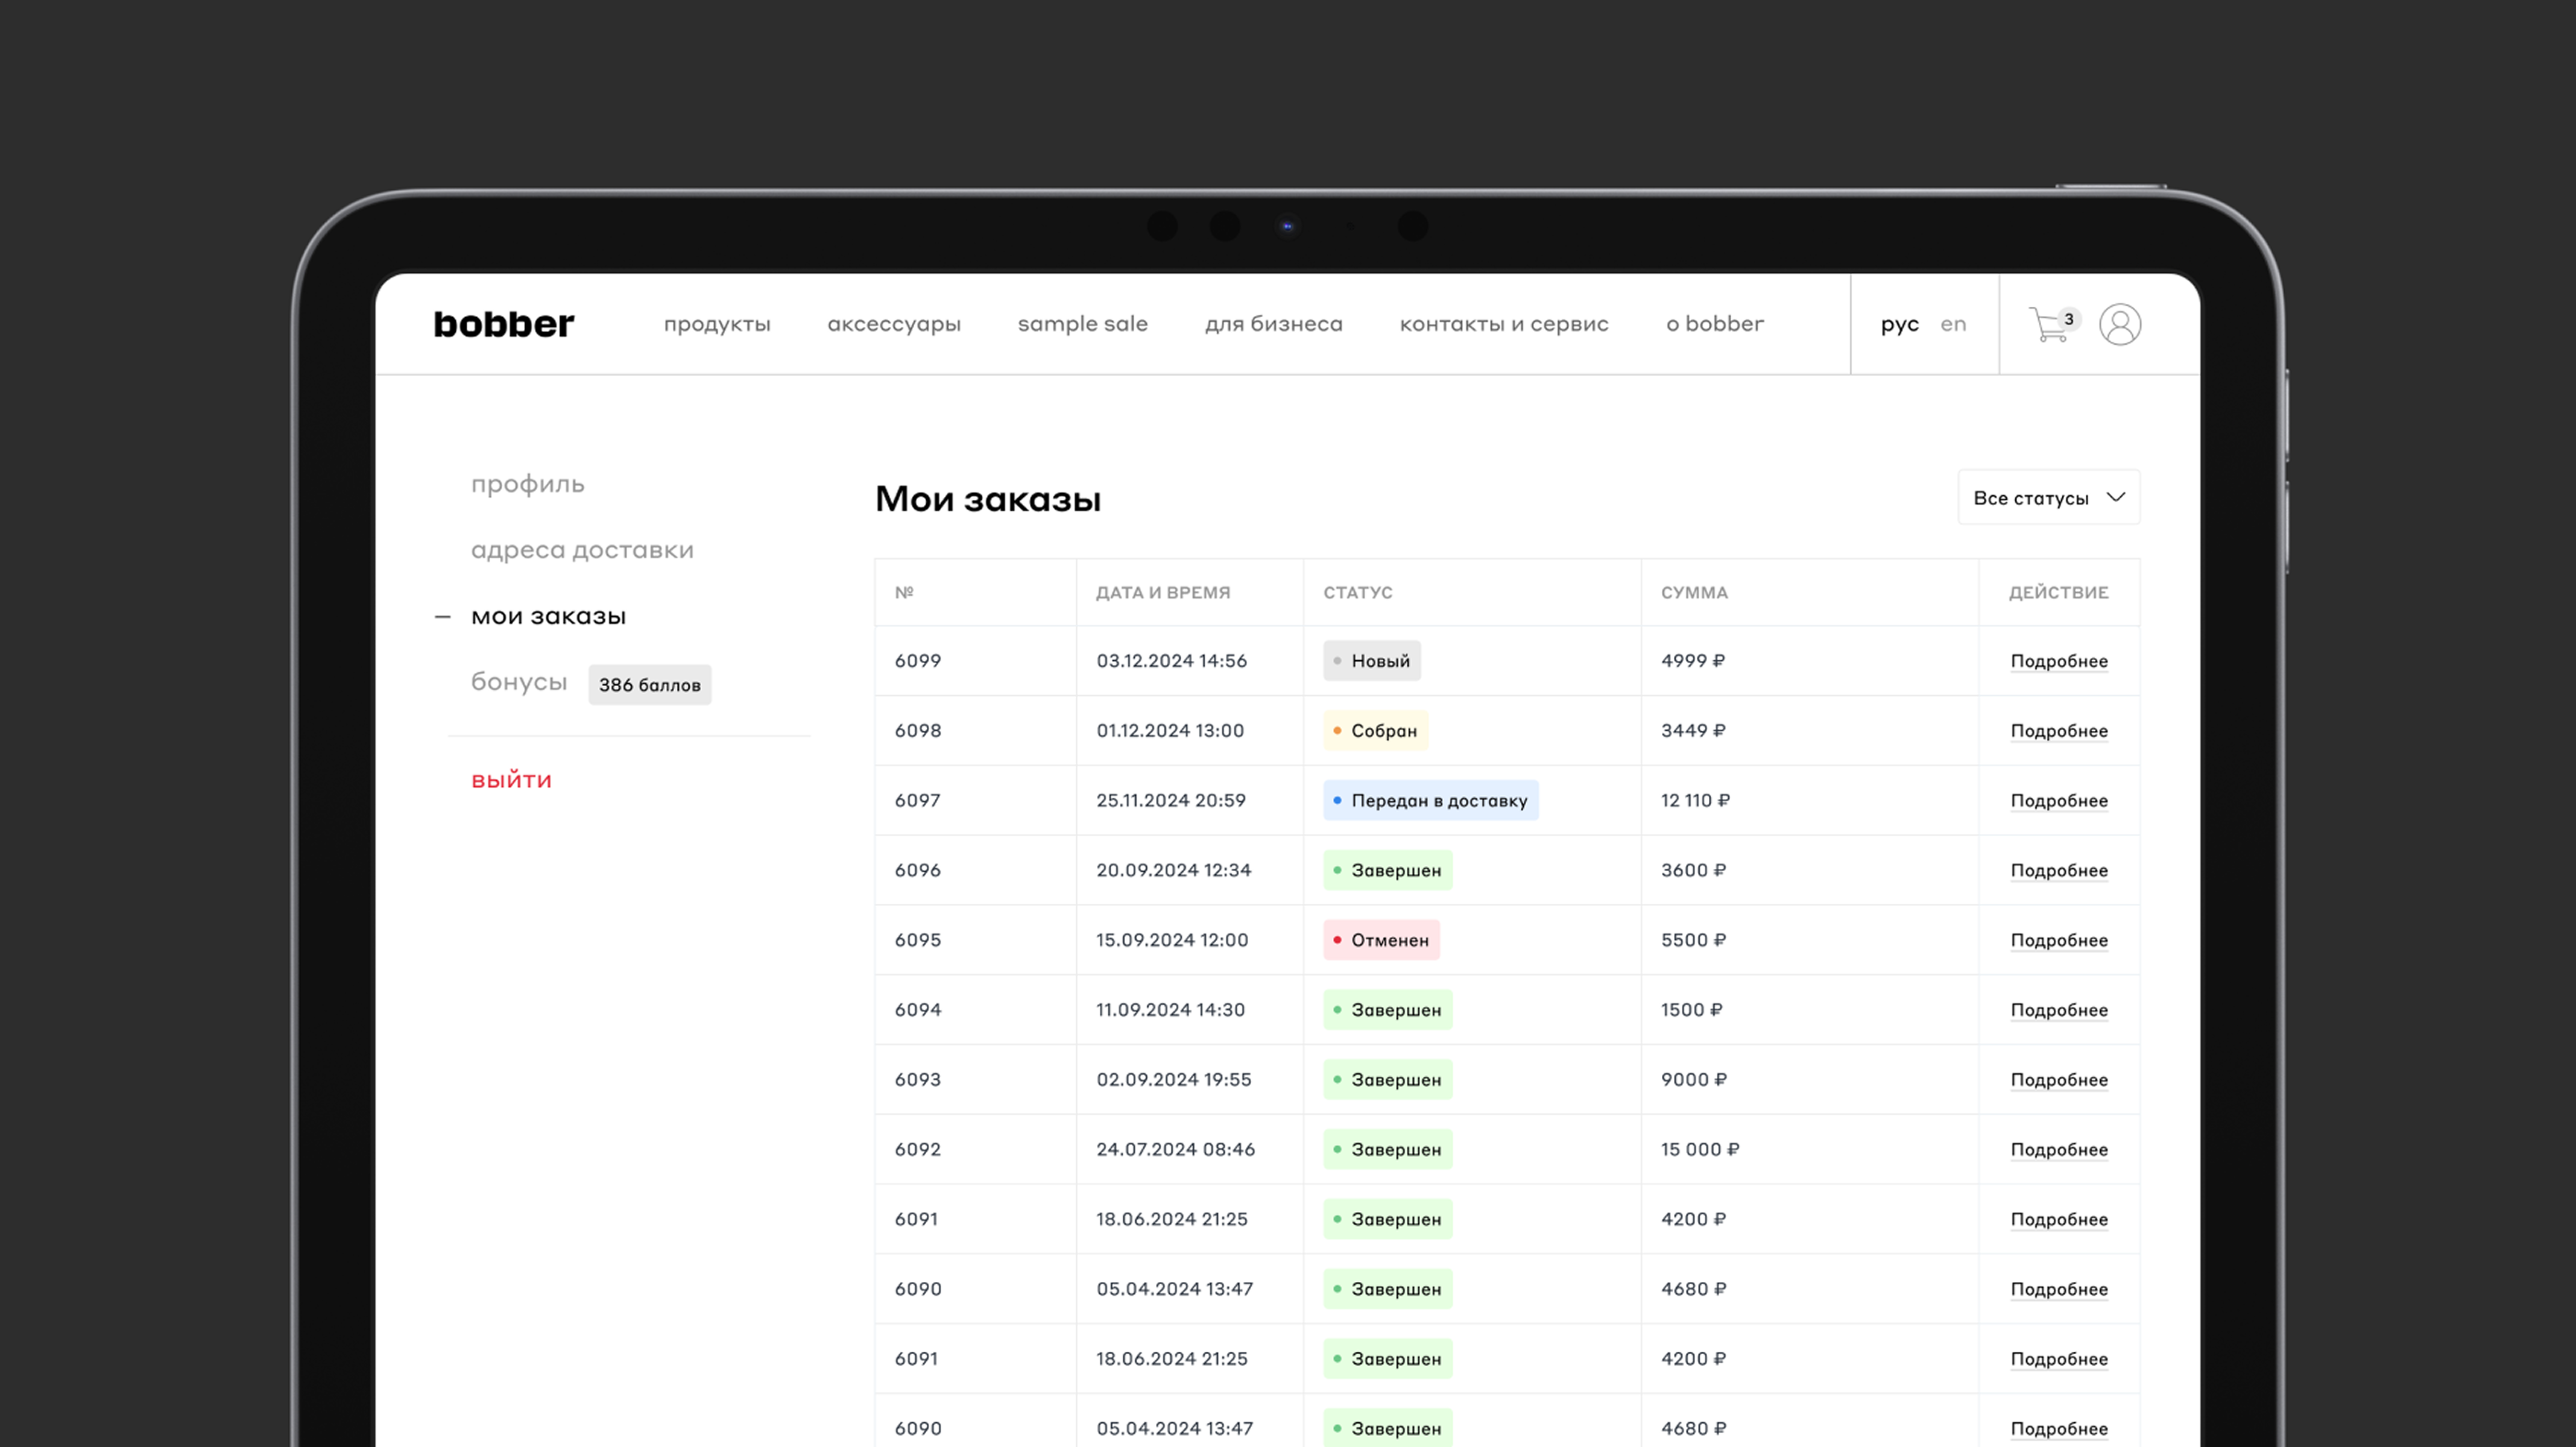Open адреса доставки sidebar section

[x=582, y=550]
